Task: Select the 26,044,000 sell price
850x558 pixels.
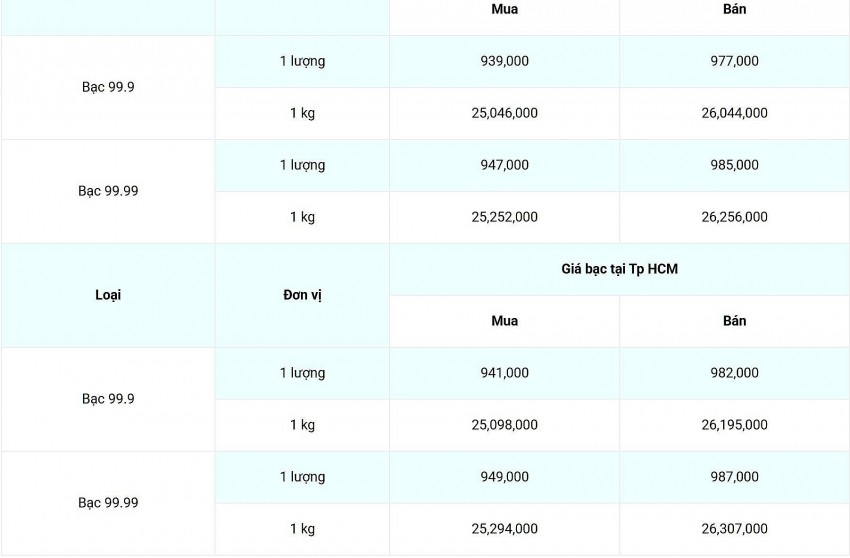Action: pyautogui.click(x=734, y=113)
